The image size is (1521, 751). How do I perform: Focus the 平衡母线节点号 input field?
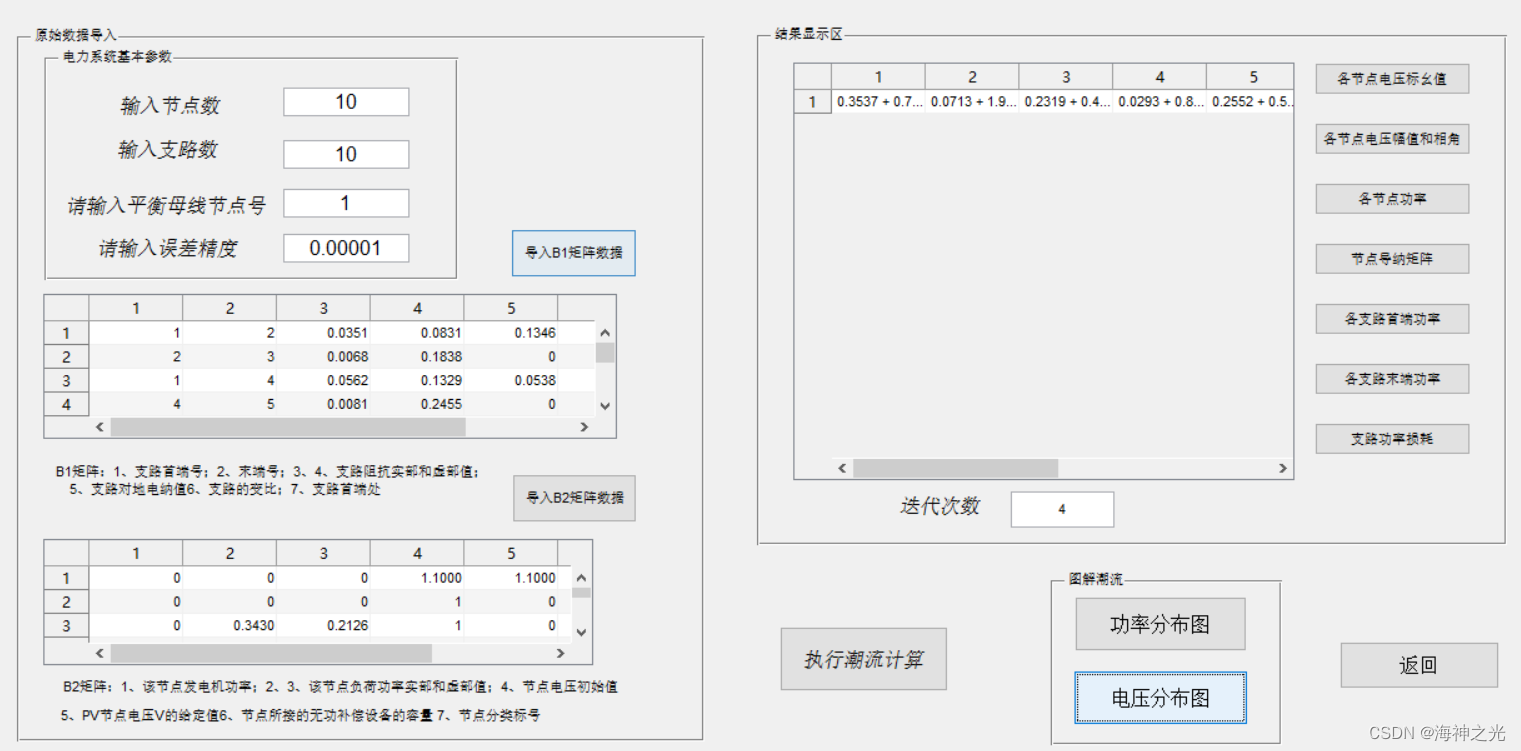coord(346,203)
